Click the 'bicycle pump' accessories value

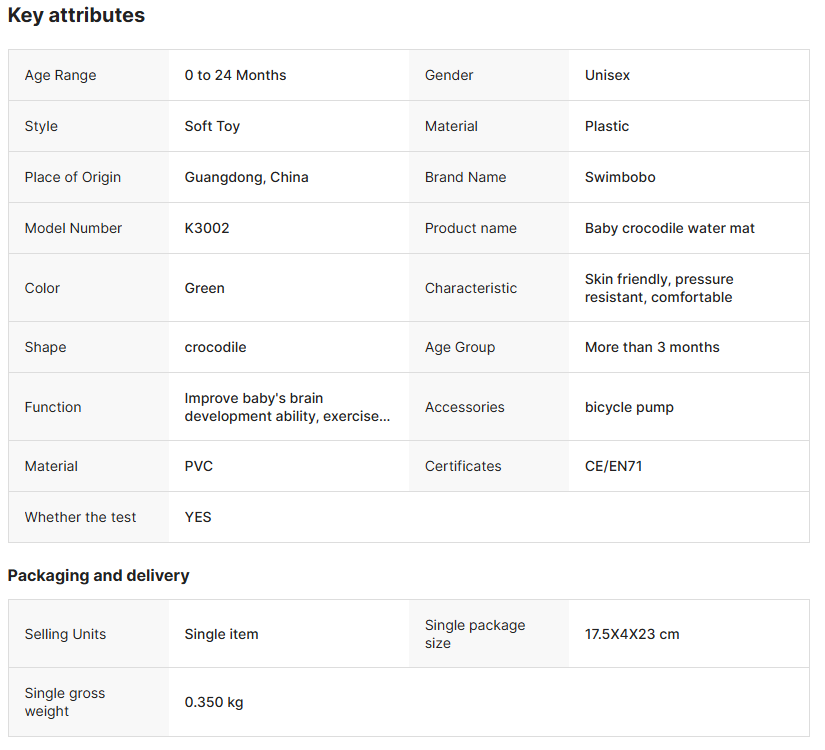pyautogui.click(x=629, y=407)
